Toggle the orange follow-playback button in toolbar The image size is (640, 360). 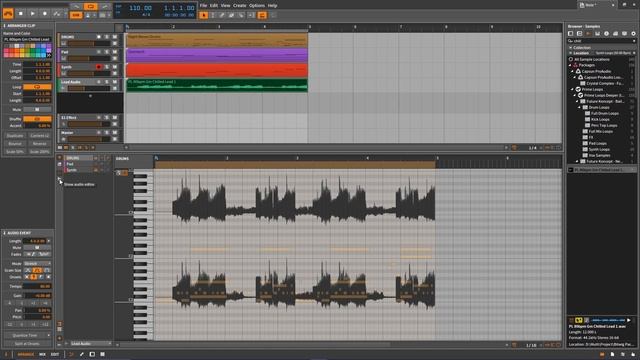point(262,15)
